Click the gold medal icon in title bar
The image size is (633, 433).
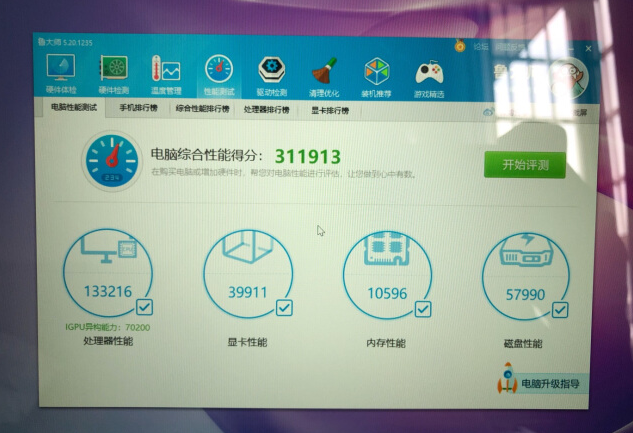point(460,46)
